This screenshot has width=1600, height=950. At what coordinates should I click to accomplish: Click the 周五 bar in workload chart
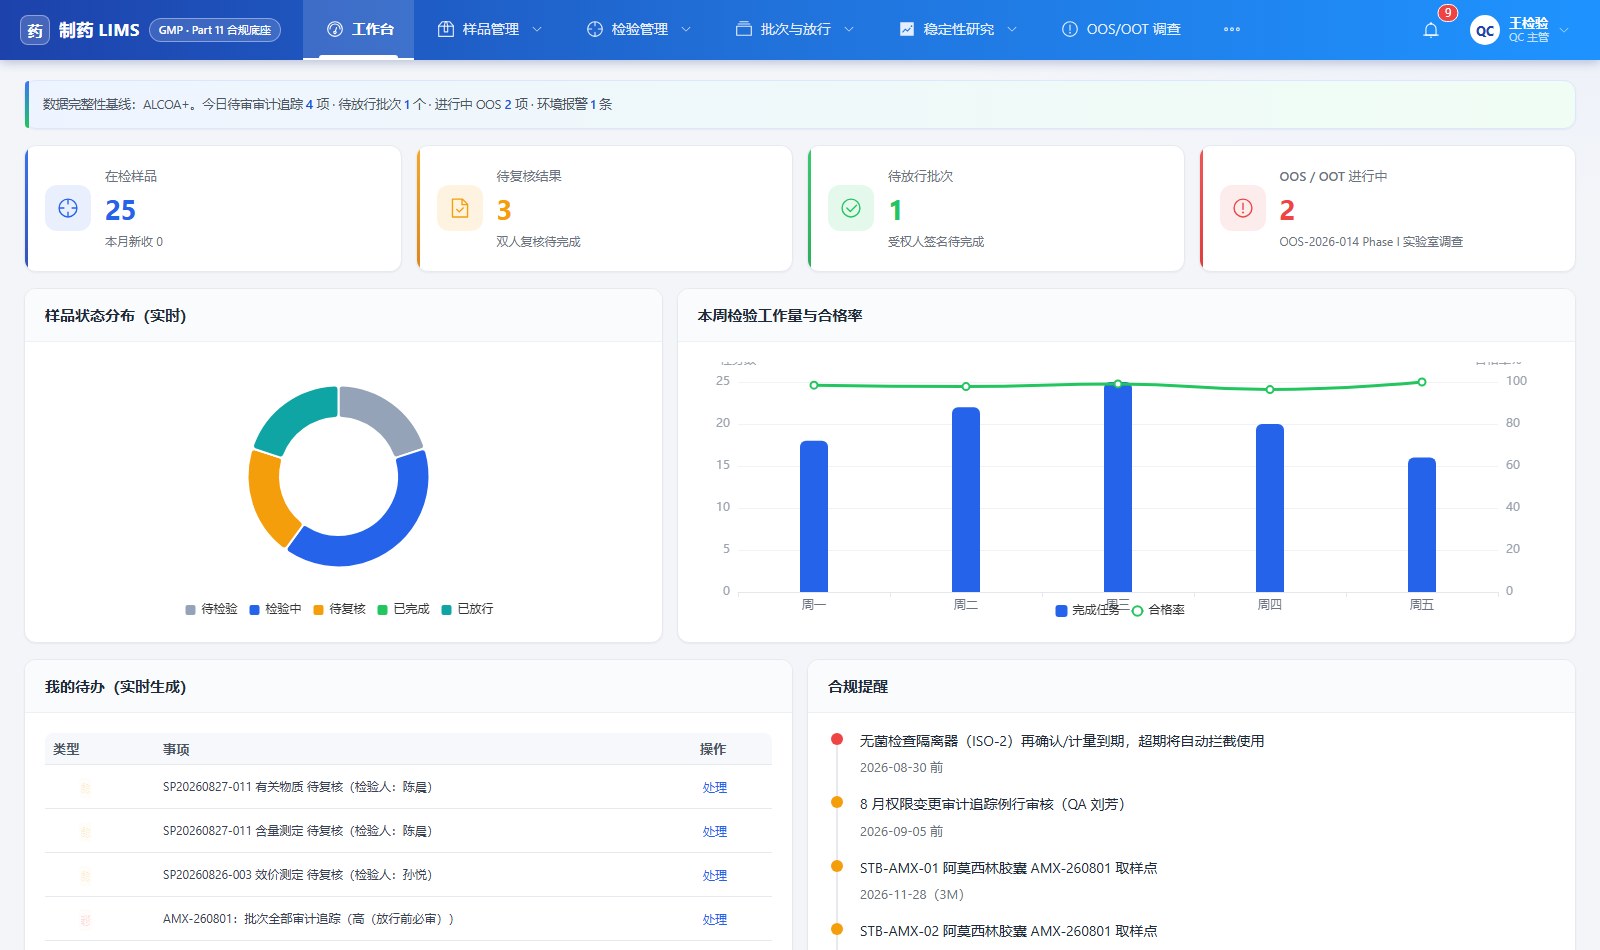tap(1422, 525)
